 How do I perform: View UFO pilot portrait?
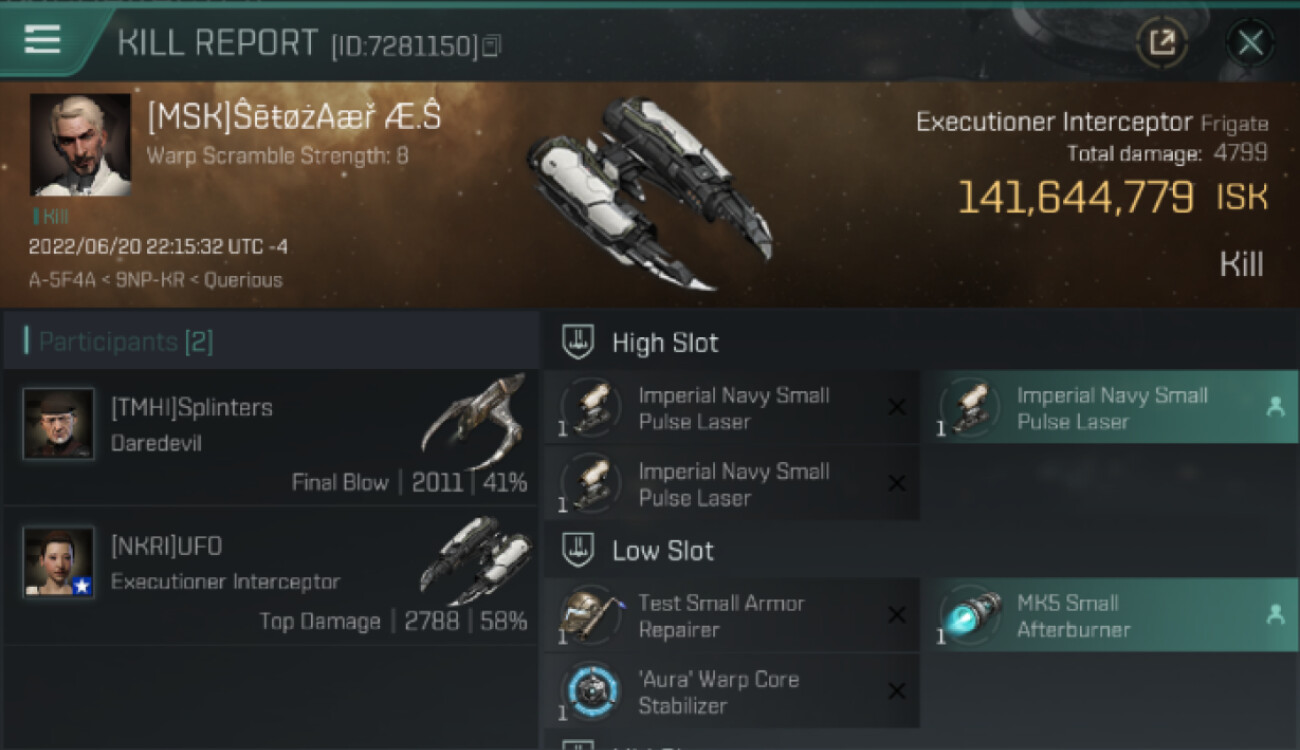click(x=58, y=562)
